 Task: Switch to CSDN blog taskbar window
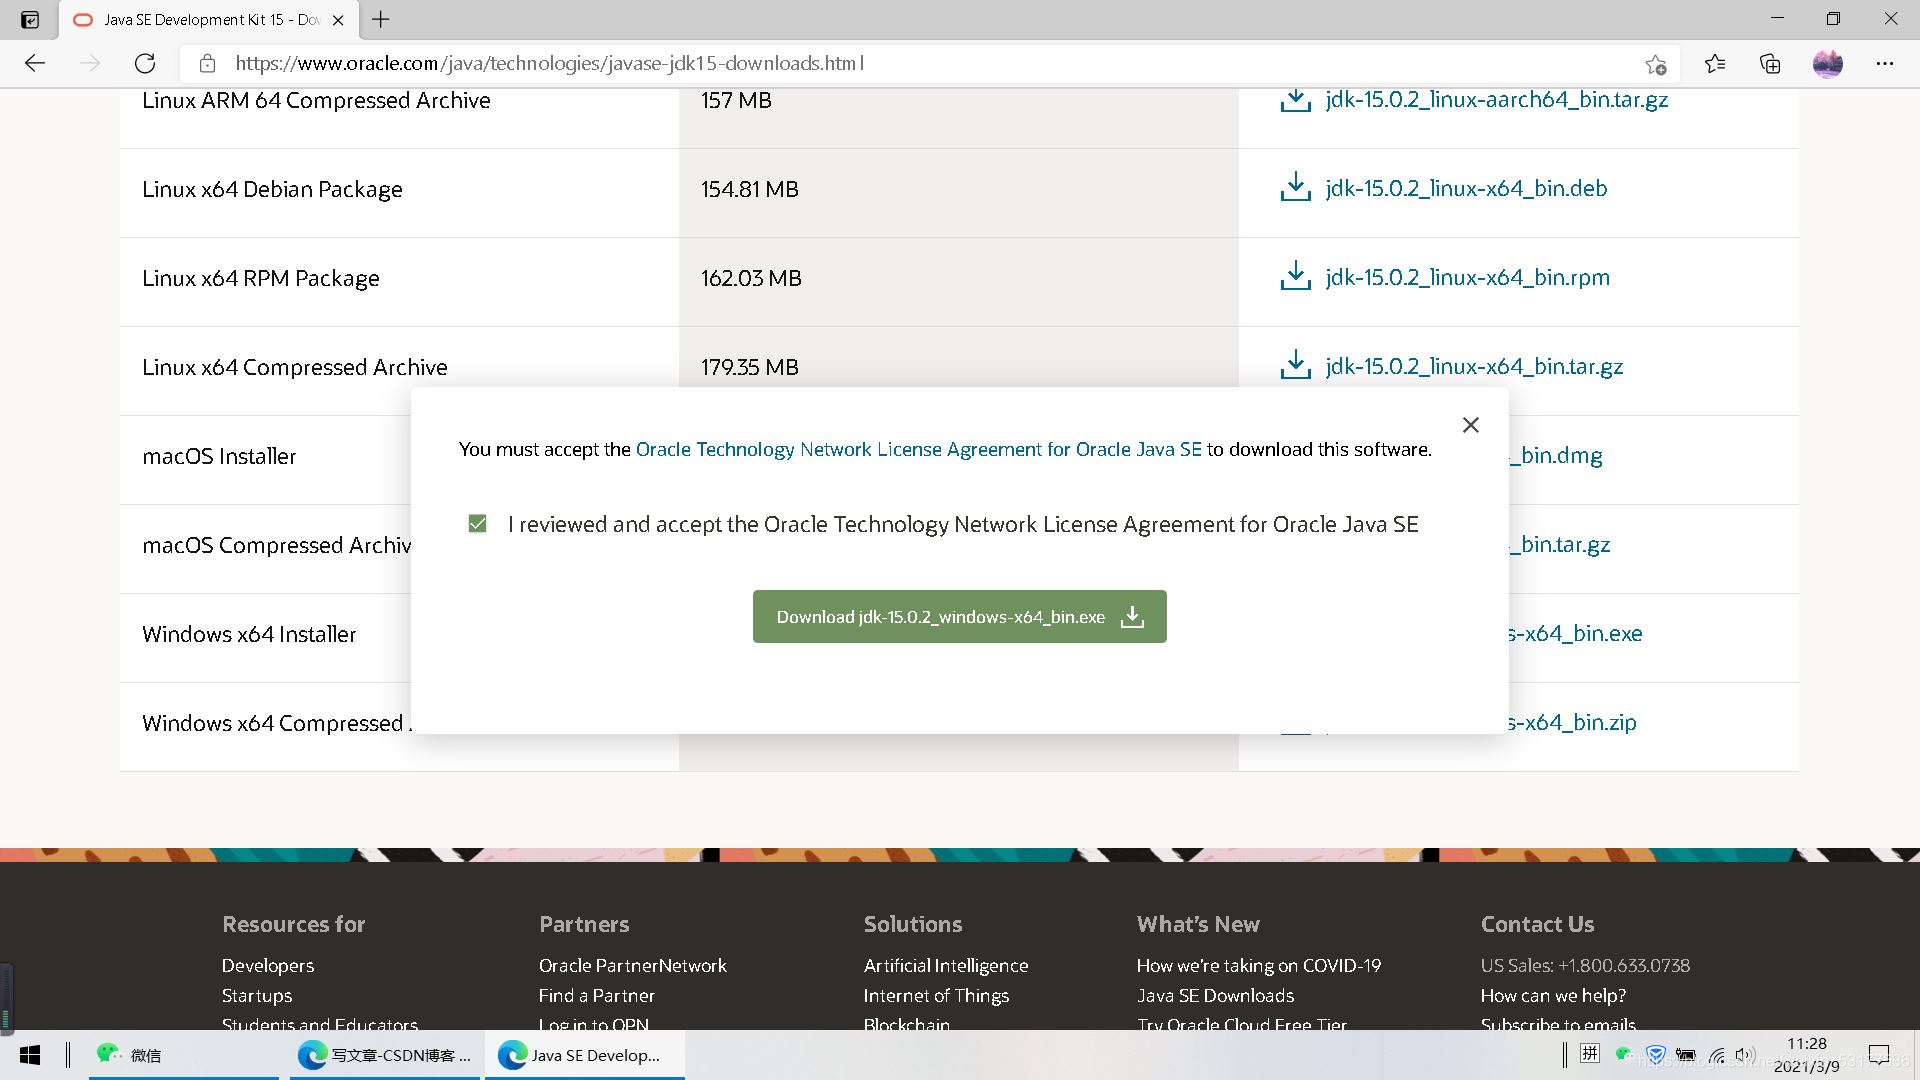(385, 1055)
